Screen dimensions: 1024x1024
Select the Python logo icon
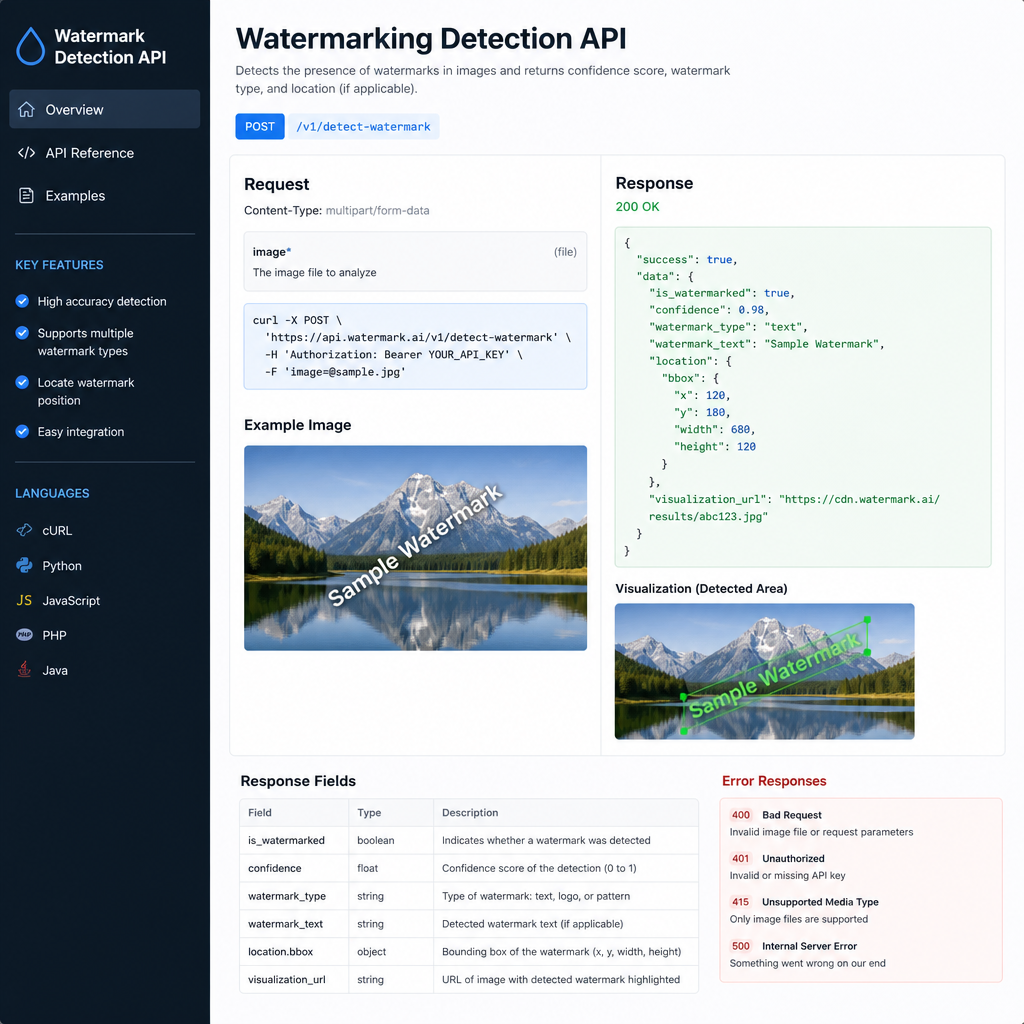[x=24, y=566]
